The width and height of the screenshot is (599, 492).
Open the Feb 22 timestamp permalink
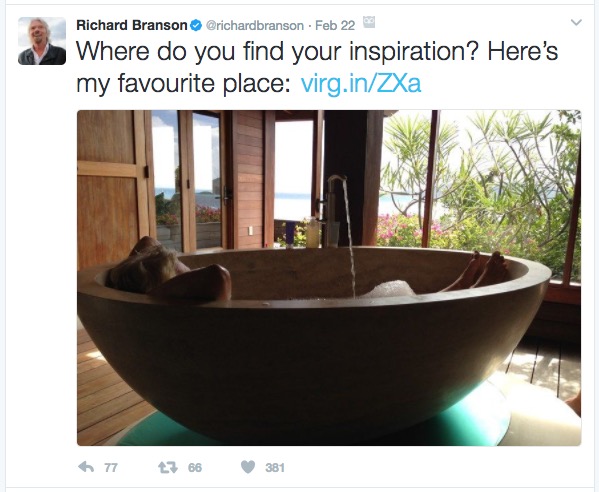tap(335, 26)
